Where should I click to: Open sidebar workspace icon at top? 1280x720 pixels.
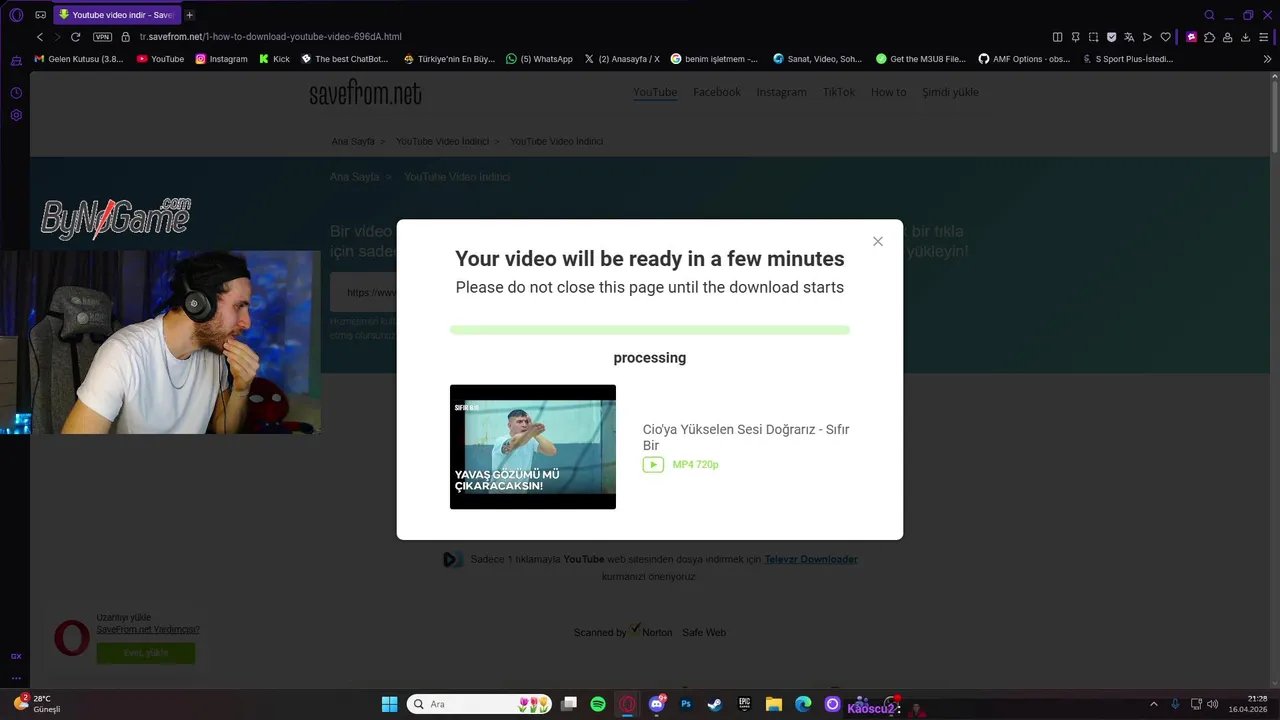pyautogui.click(x=16, y=61)
